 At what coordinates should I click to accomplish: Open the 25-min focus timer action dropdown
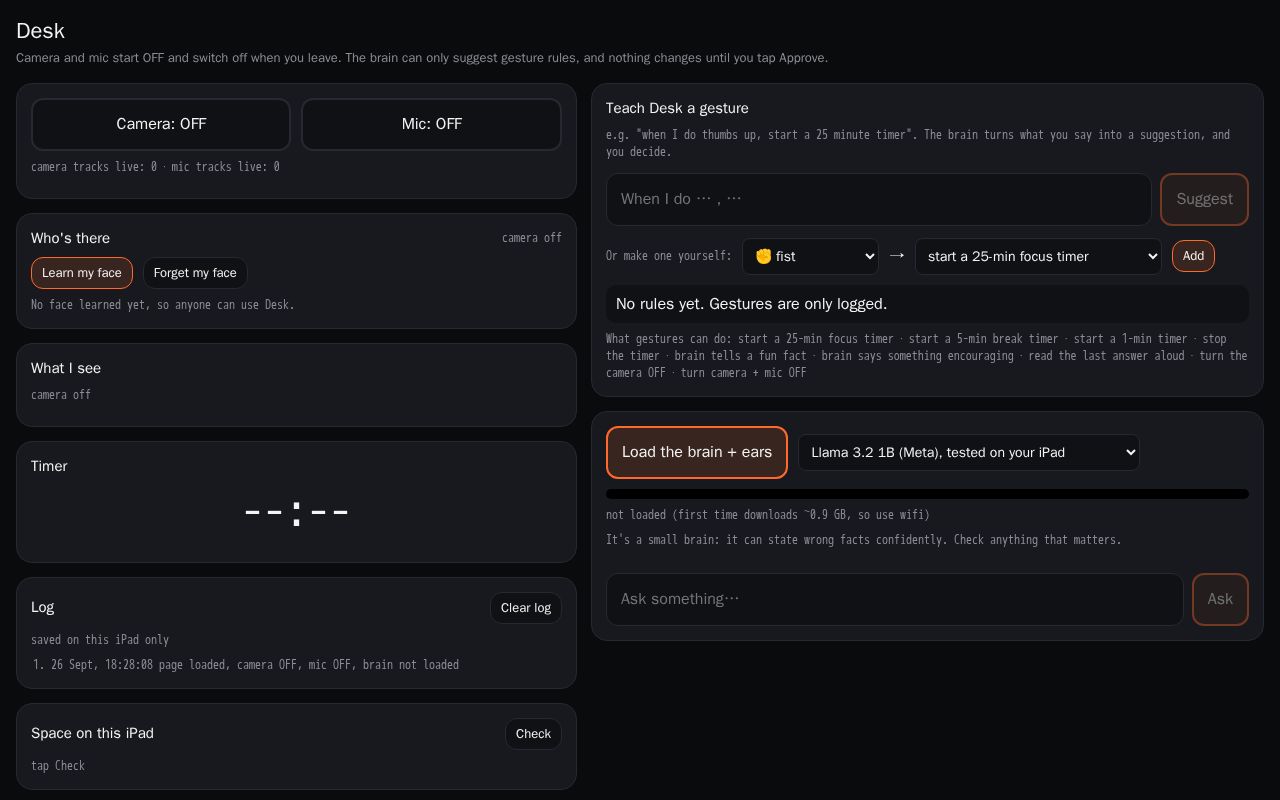(x=1038, y=256)
